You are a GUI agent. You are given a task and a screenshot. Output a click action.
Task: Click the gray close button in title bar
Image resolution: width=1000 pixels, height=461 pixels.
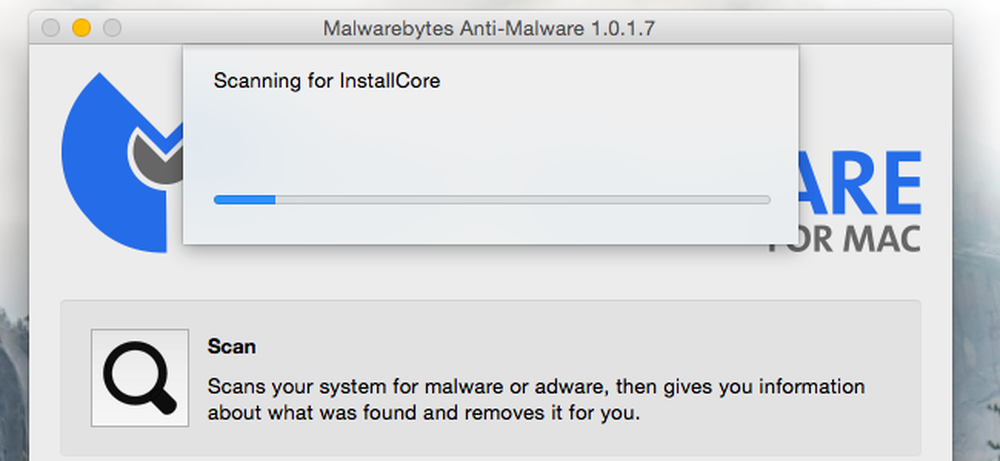(x=50, y=28)
